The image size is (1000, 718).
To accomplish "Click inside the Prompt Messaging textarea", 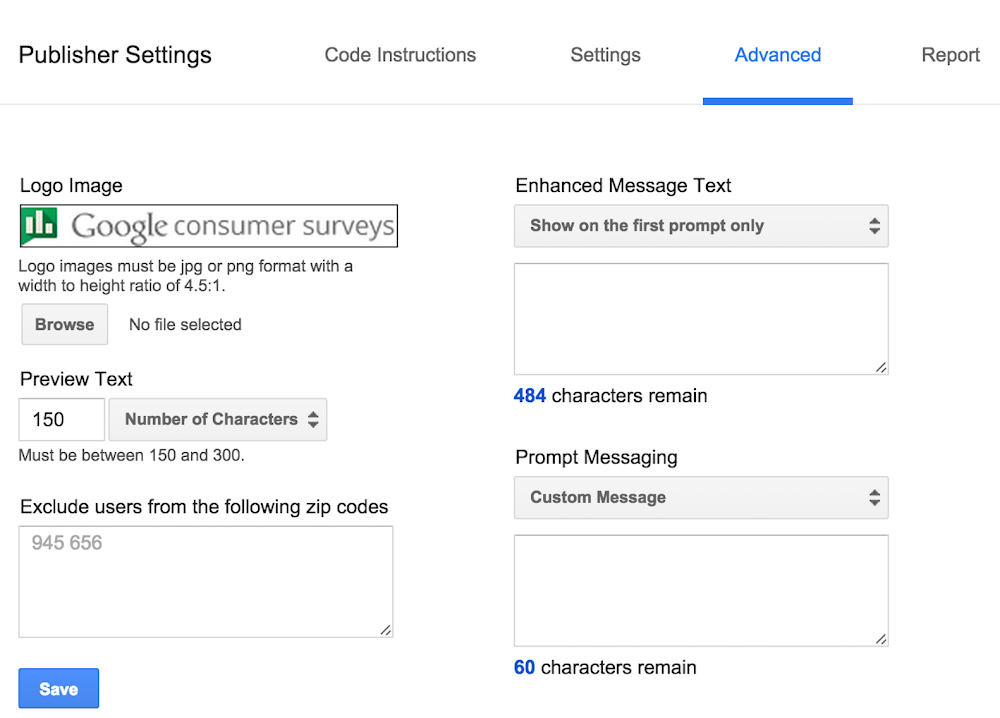I will click(700, 591).
